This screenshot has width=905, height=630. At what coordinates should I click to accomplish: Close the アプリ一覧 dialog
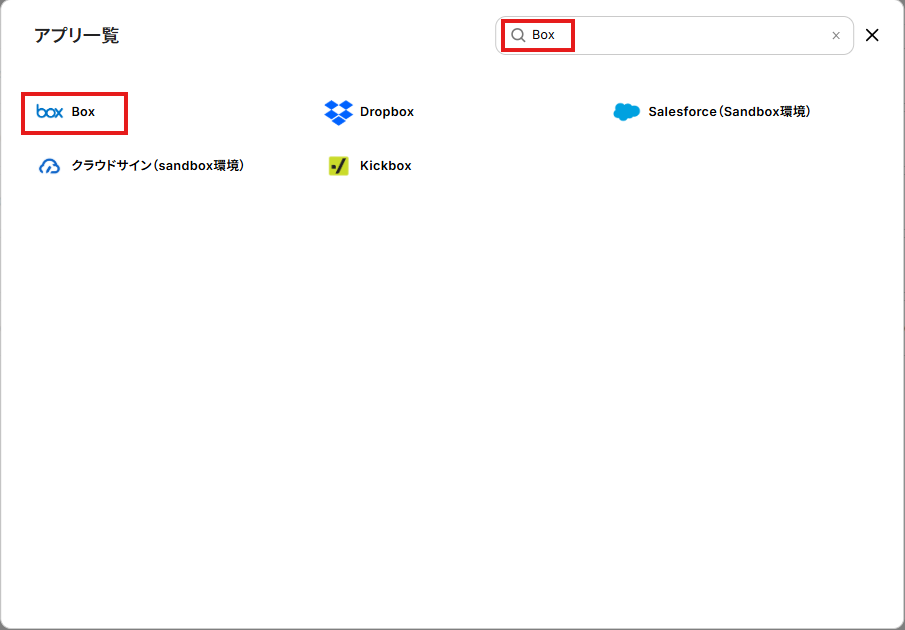point(872,35)
